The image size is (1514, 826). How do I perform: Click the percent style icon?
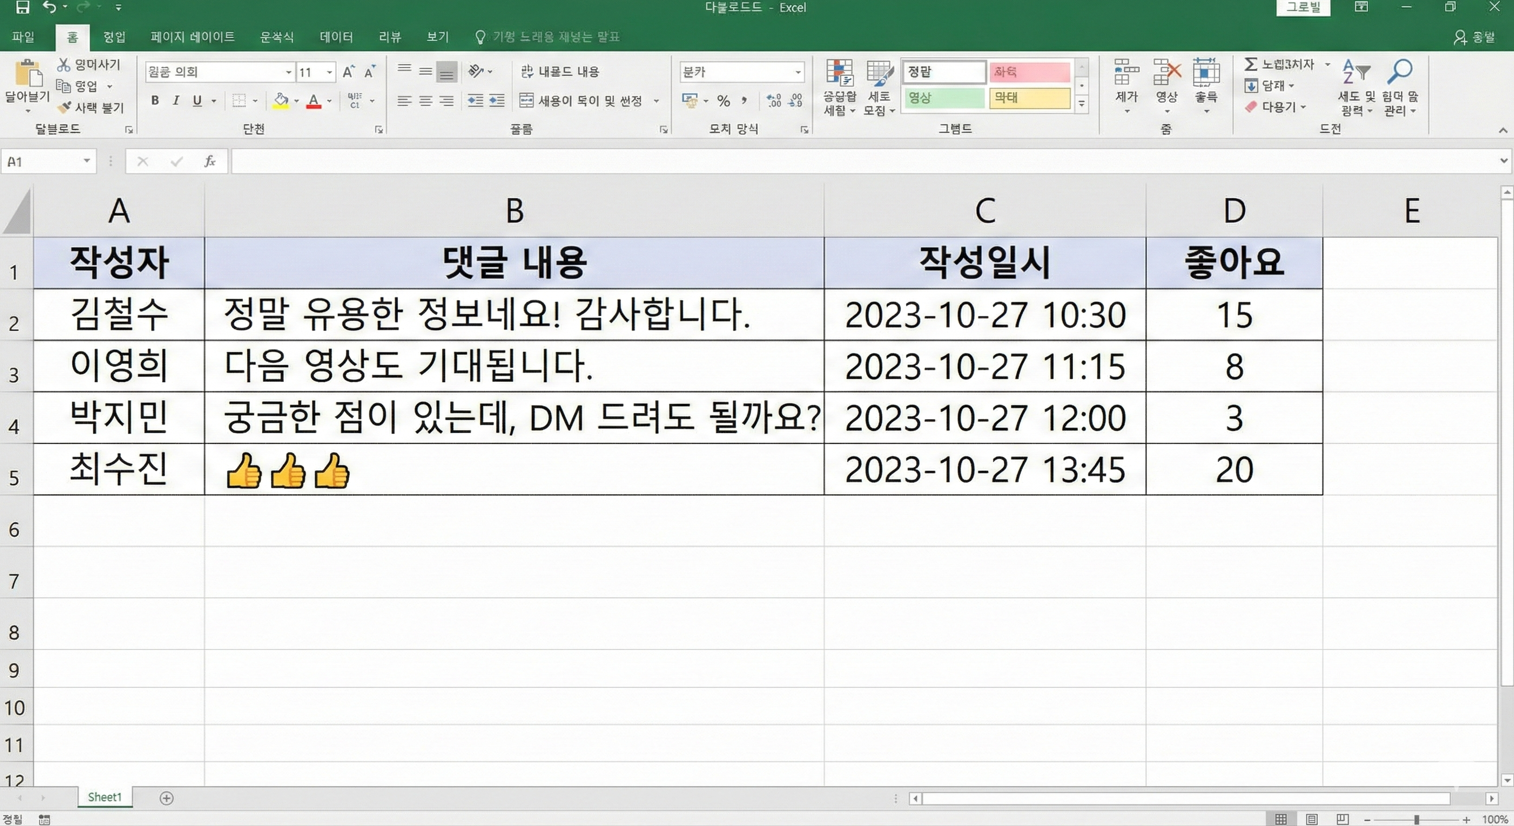(723, 101)
